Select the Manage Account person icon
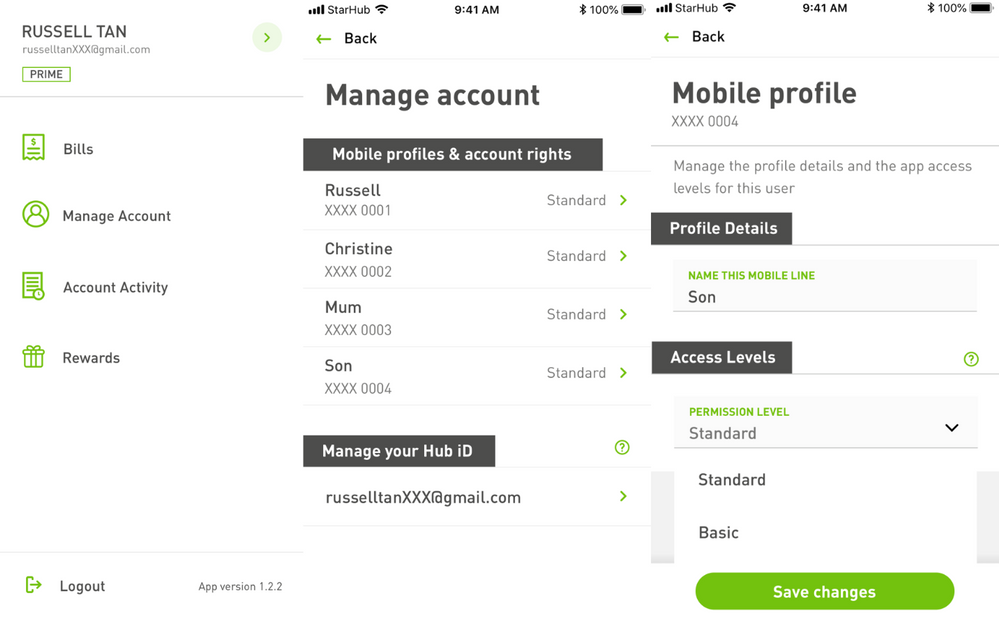 pyautogui.click(x=36, y=215)
